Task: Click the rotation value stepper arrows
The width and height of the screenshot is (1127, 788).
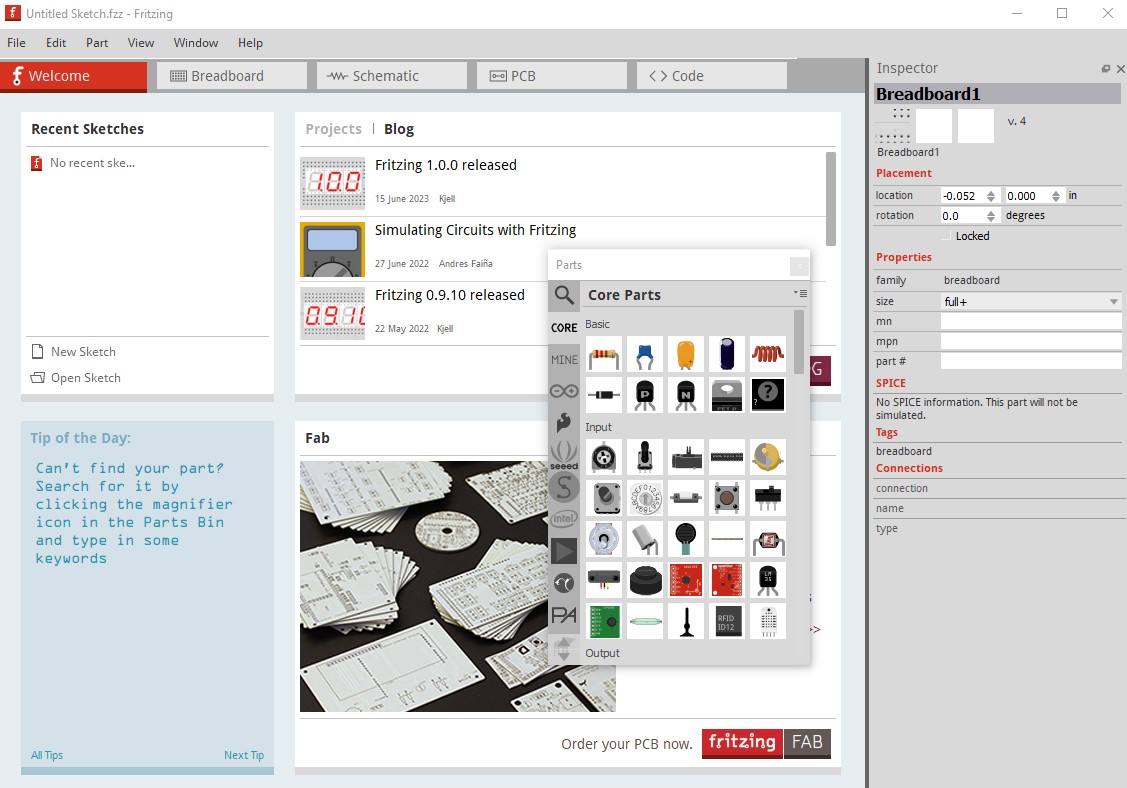Action: [991, 216]
